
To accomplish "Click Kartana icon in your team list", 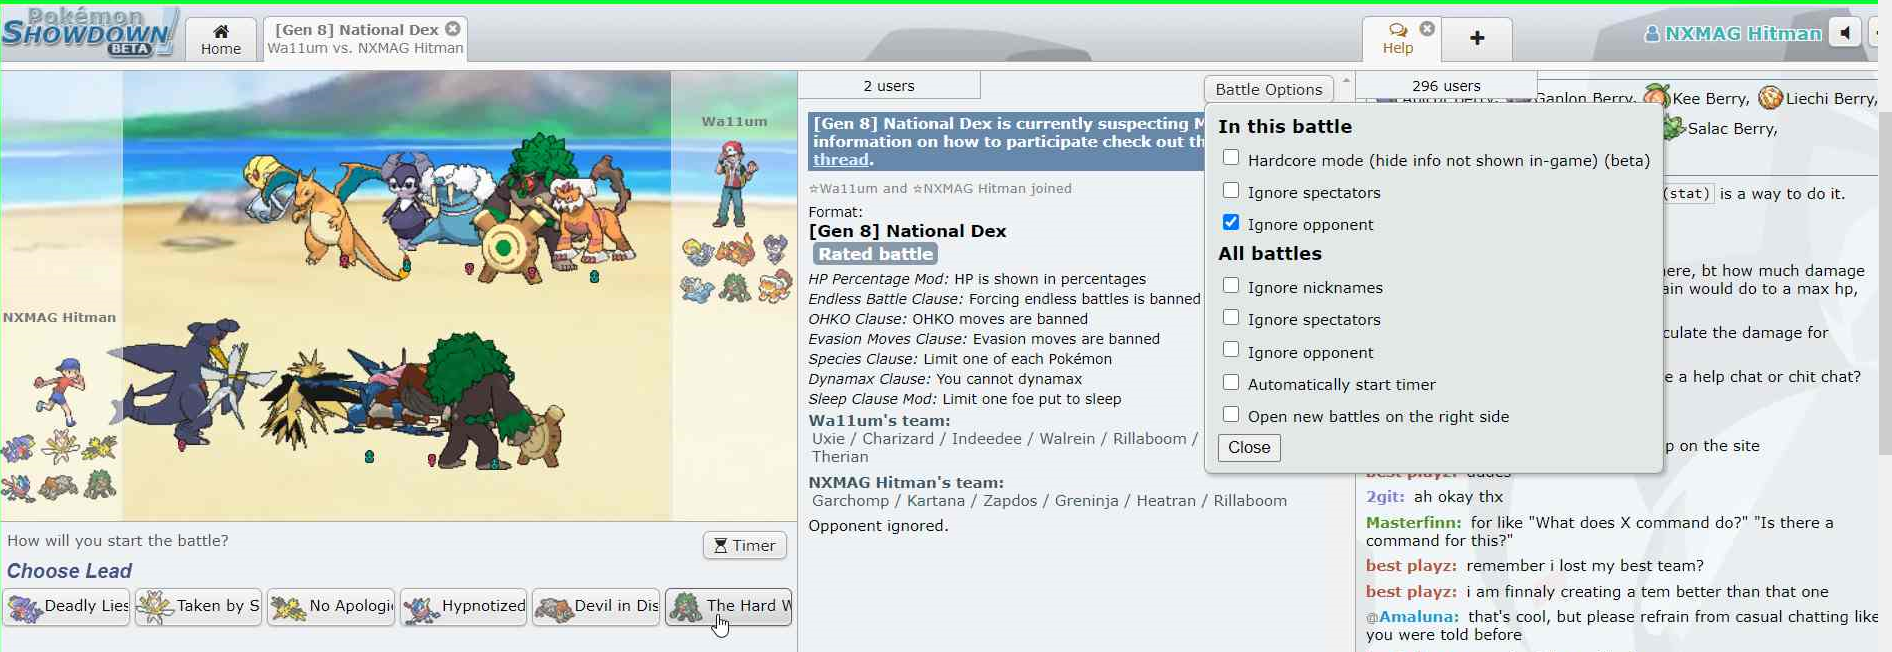I will coord(59,447).
